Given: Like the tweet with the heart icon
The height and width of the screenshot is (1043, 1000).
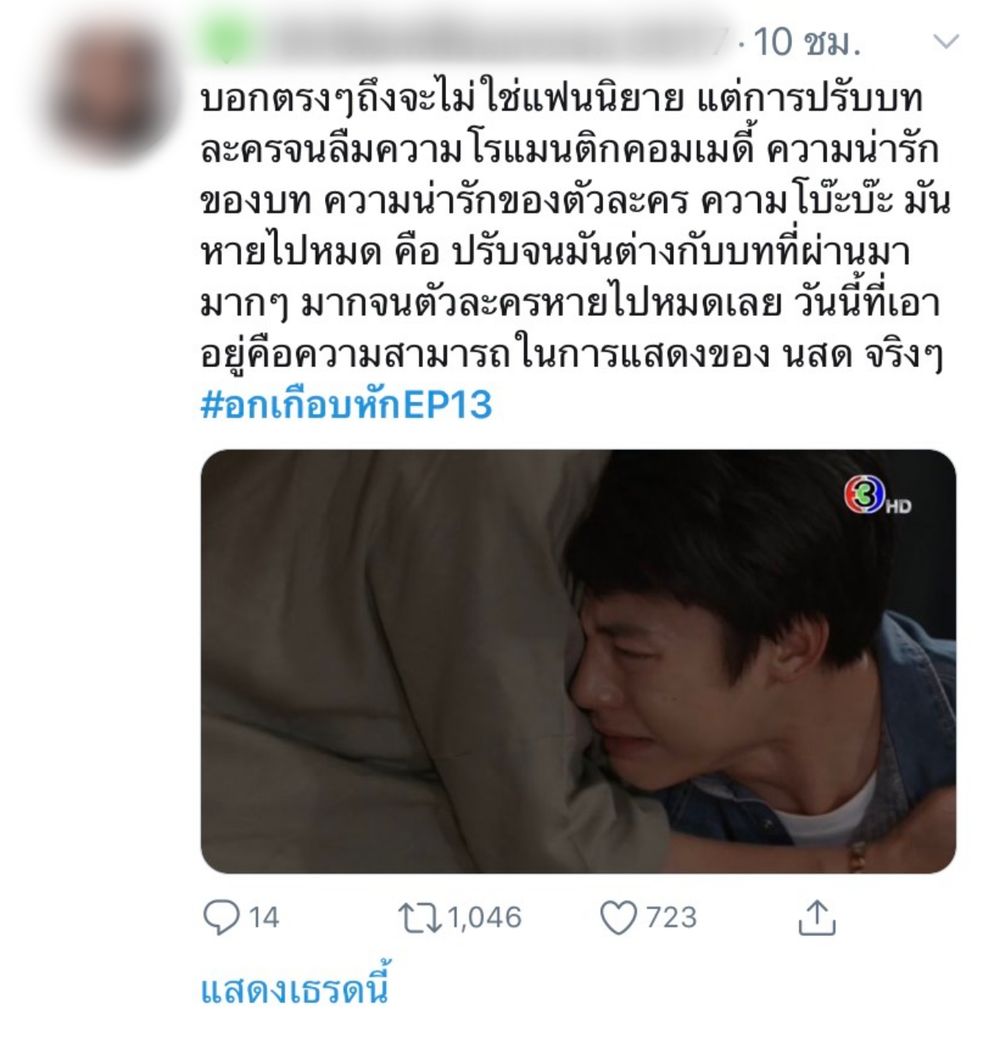Looking at the screenshot, I should [618, 918].
